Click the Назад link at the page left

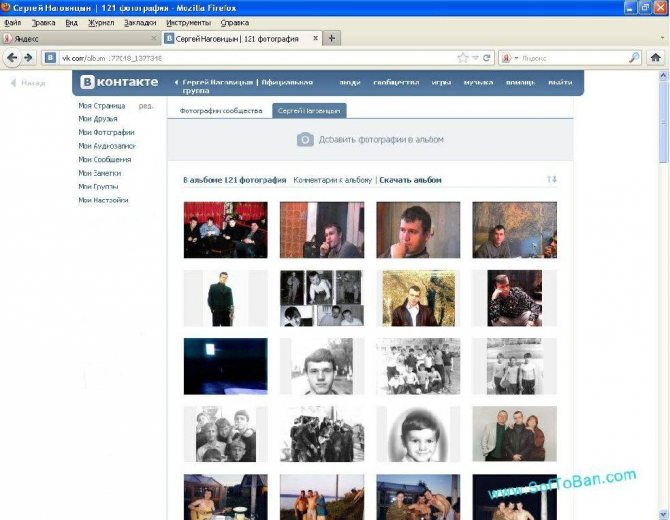click(x=28, y=83)
